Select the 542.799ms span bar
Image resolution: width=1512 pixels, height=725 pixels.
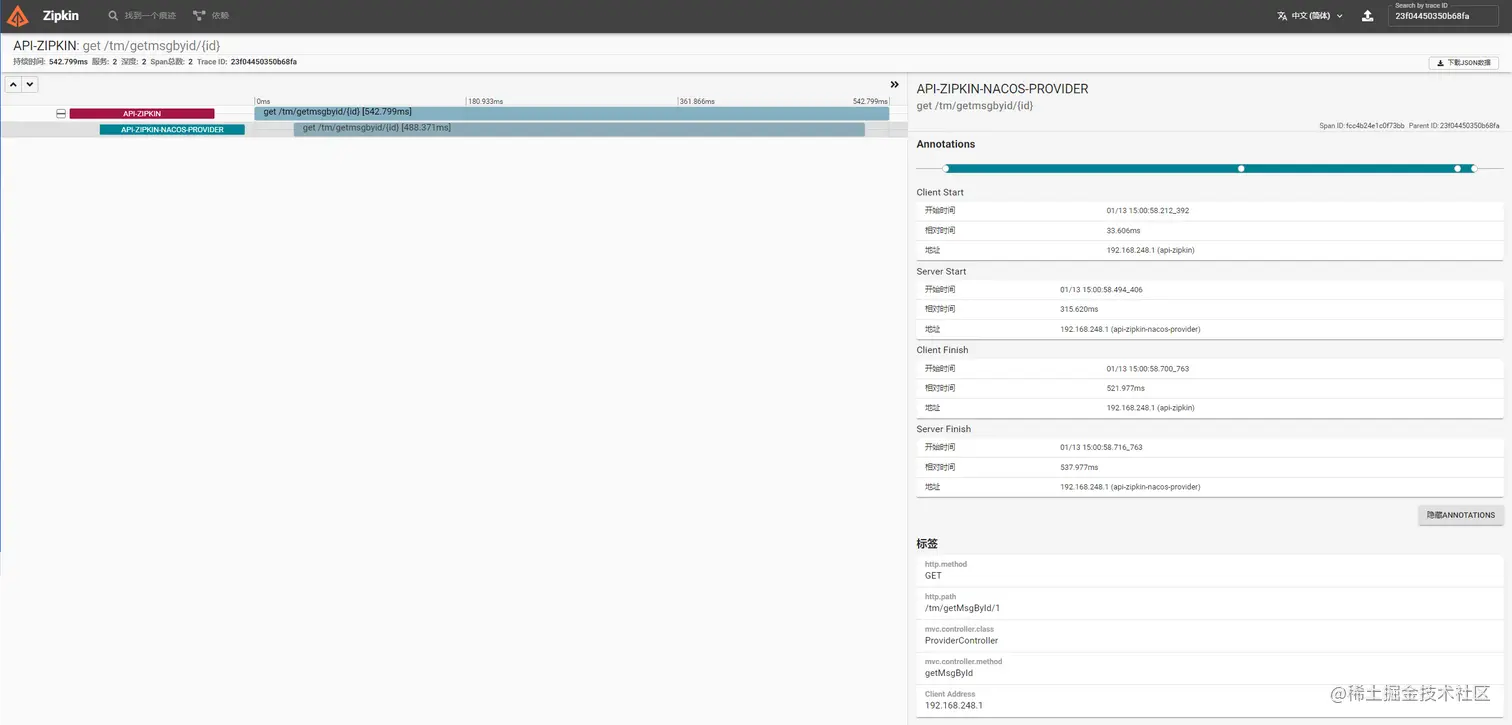click(571, 113)
